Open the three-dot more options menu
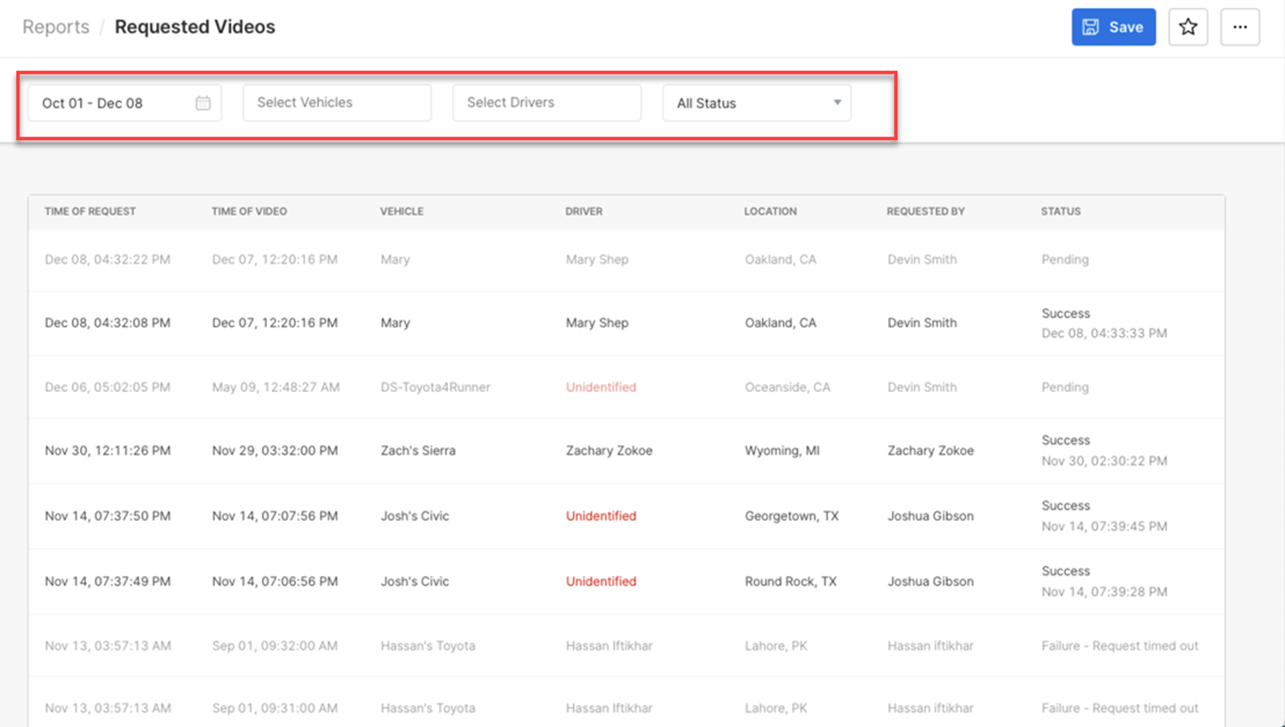 [x=1240, y=27]
